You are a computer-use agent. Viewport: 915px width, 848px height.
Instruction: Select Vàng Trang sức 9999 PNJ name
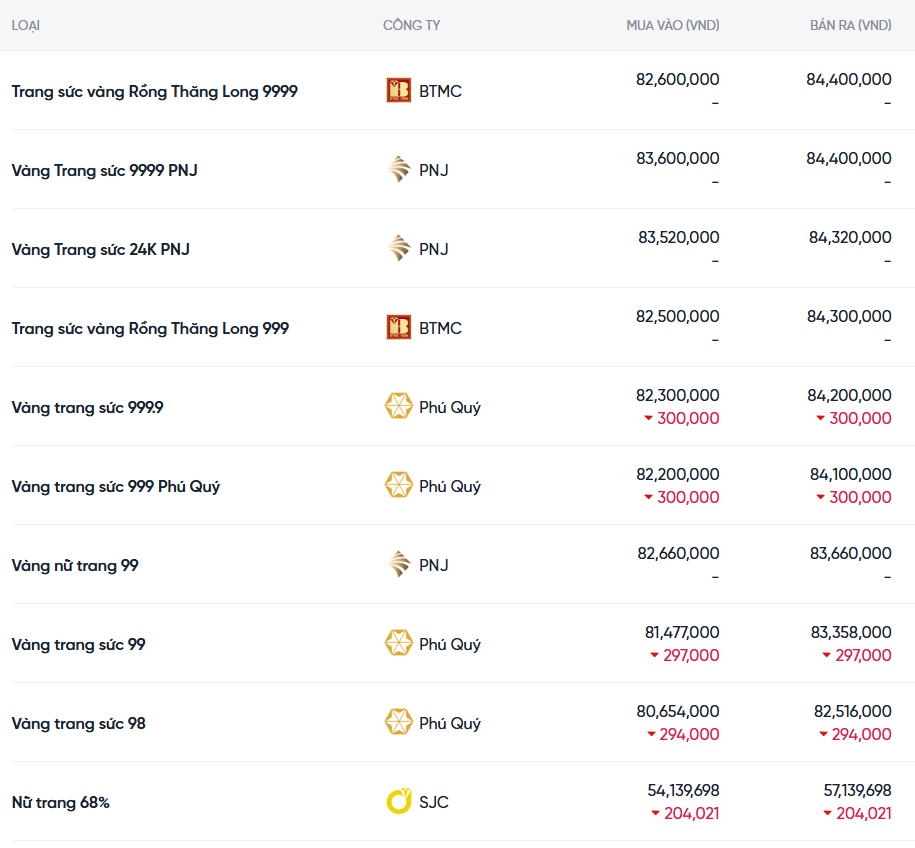coord(104,170)
